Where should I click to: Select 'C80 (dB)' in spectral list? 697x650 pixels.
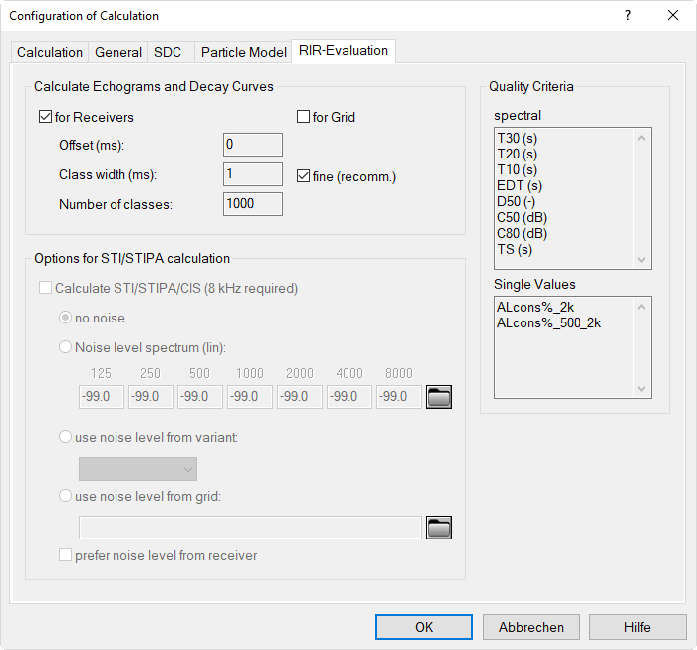522,233
